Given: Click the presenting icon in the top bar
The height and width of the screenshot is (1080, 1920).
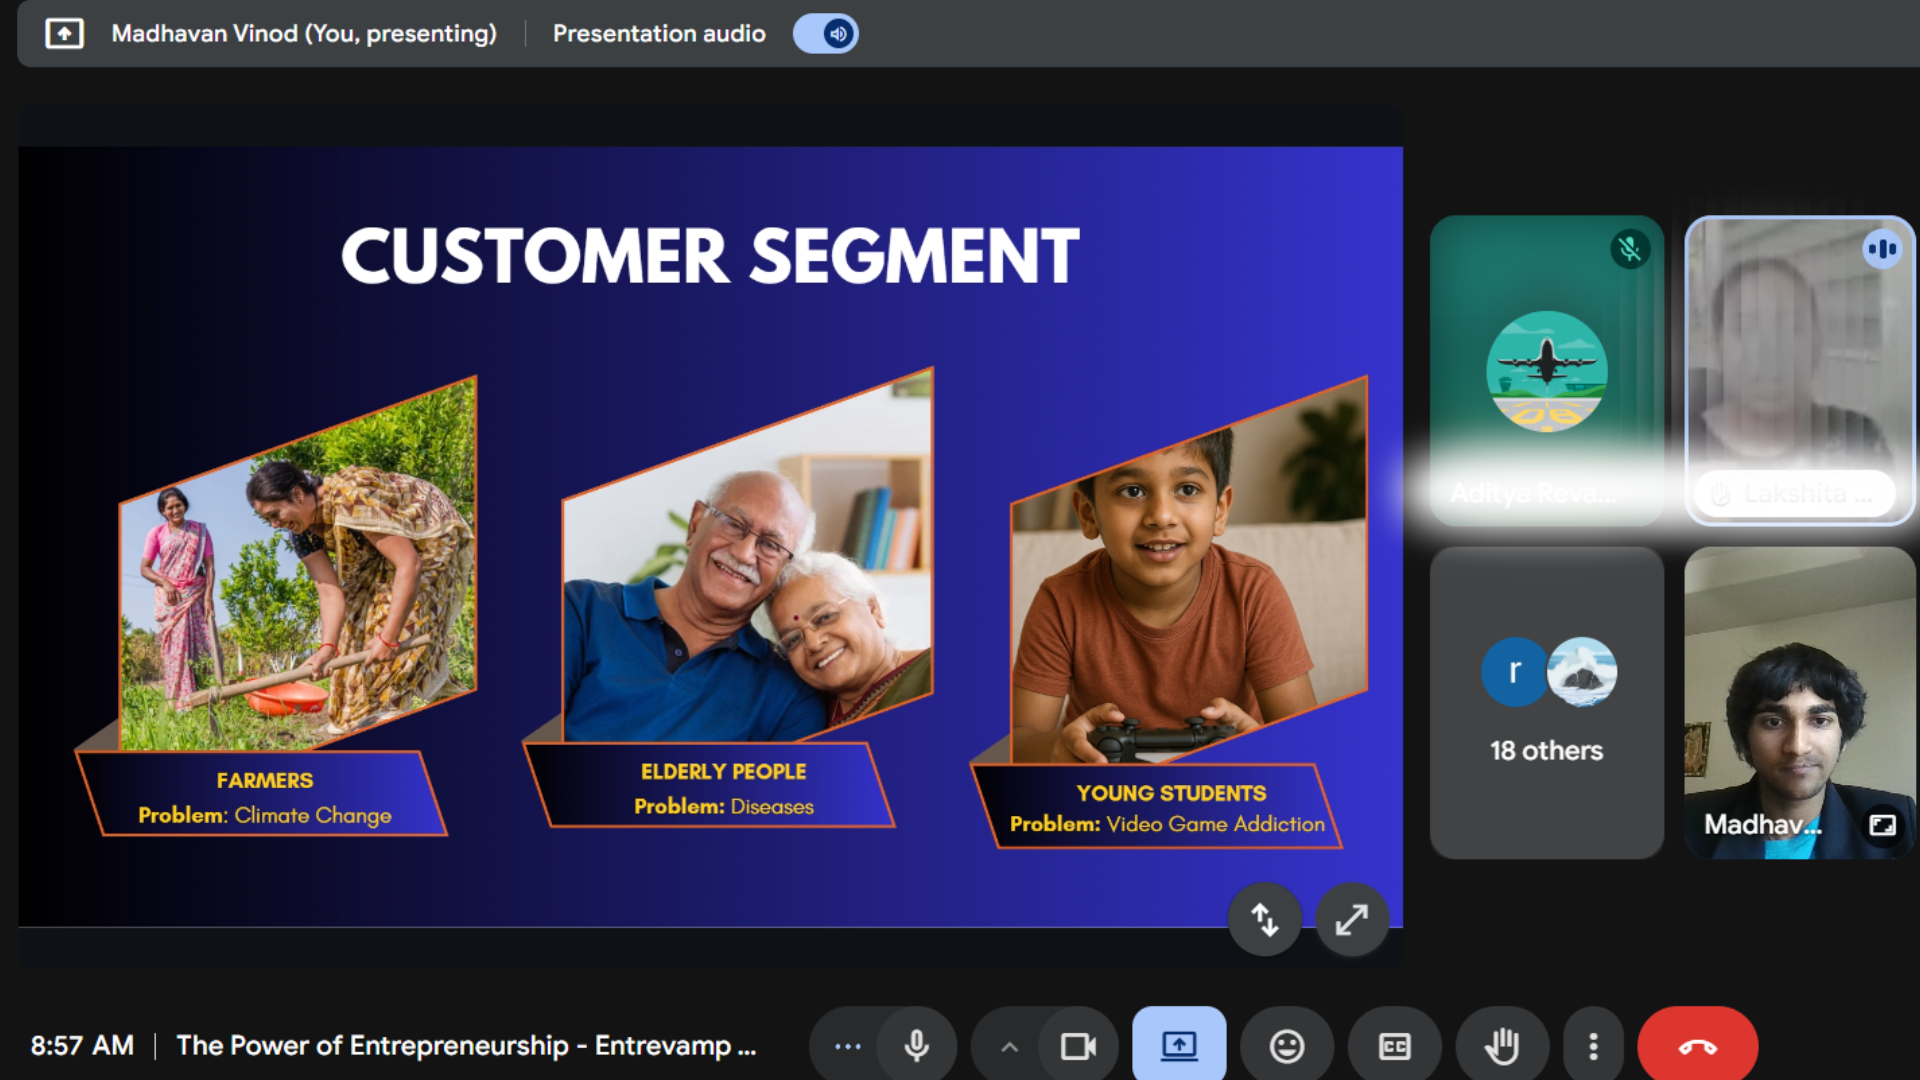Looking at the screenshot, I should coord(64,33).
